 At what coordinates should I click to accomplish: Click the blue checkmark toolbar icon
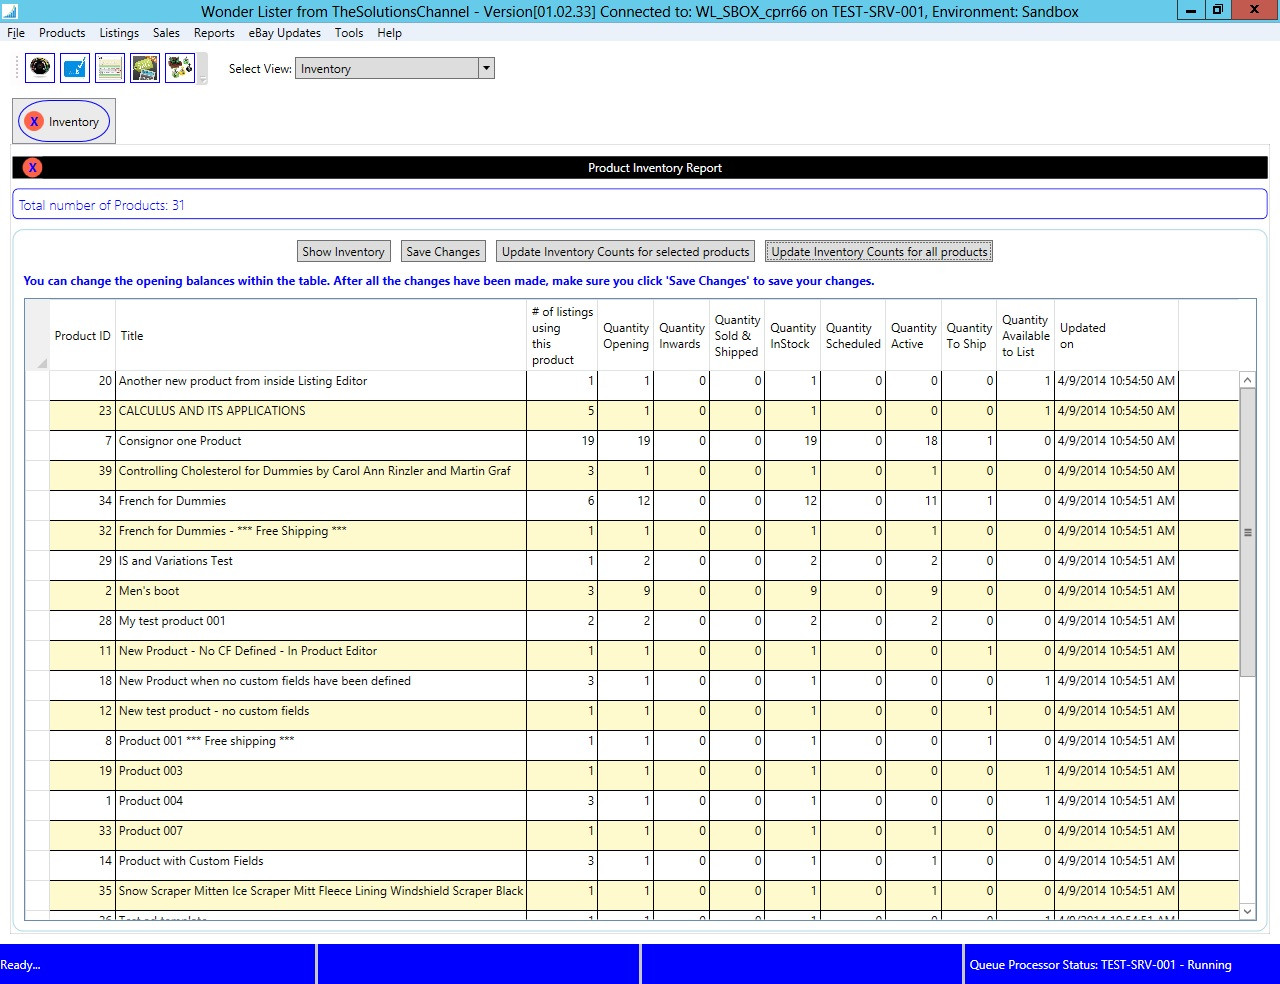click(75, 68)
